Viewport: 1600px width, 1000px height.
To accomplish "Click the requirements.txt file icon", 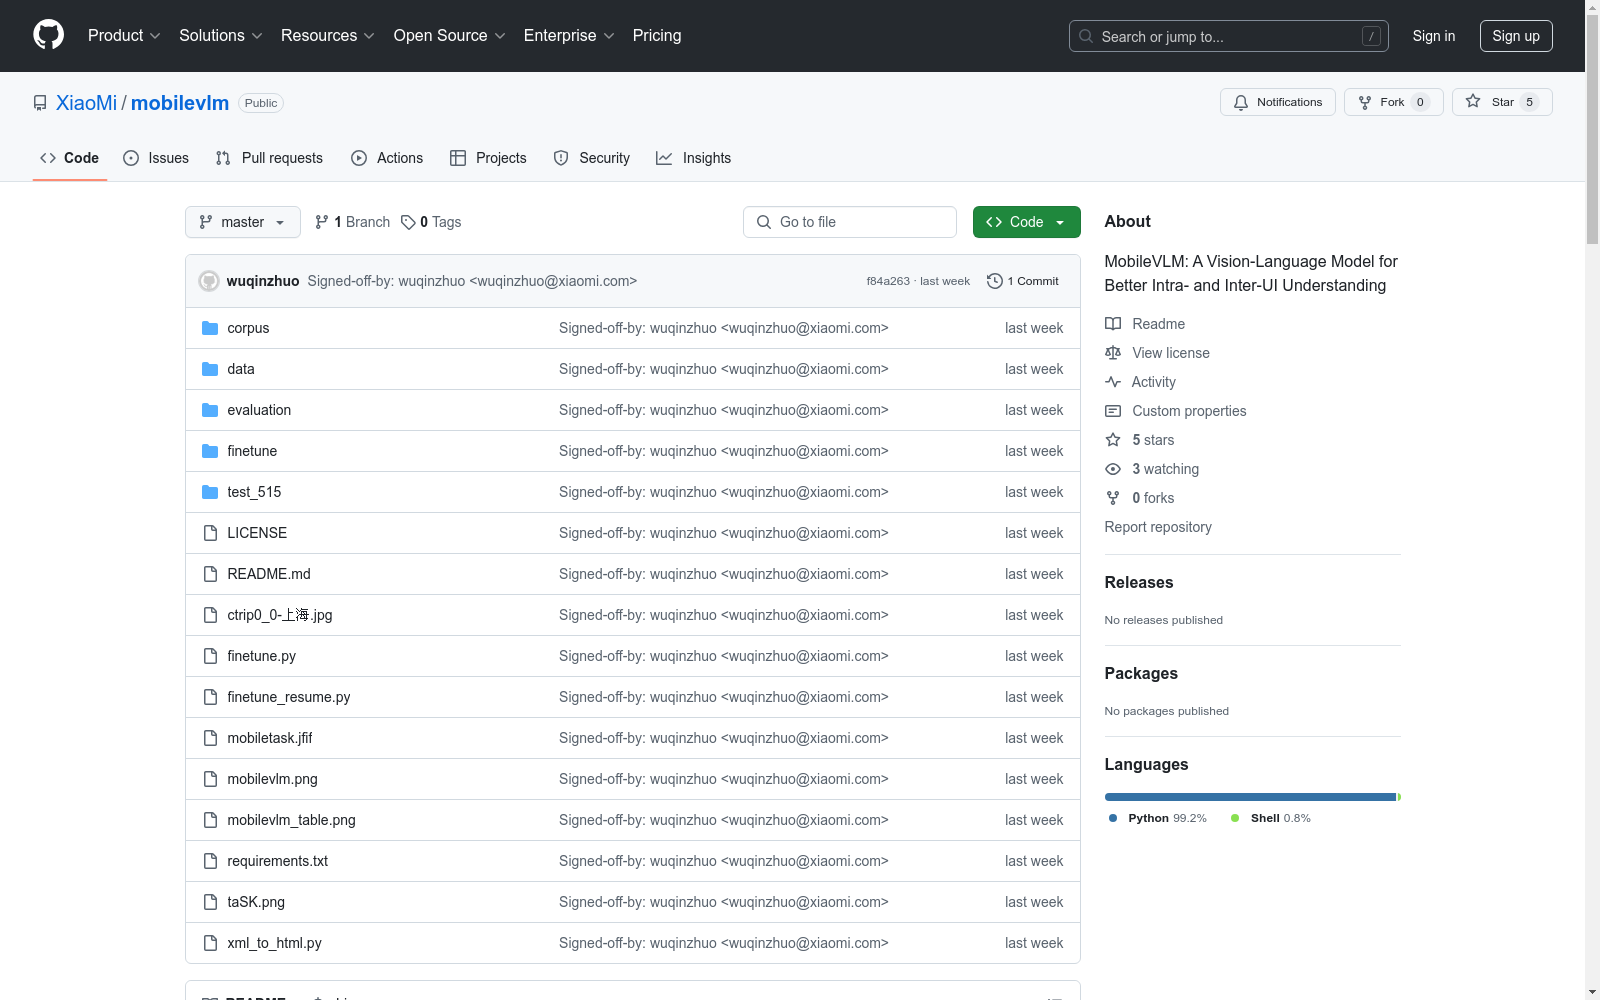I will pos(210,861).
